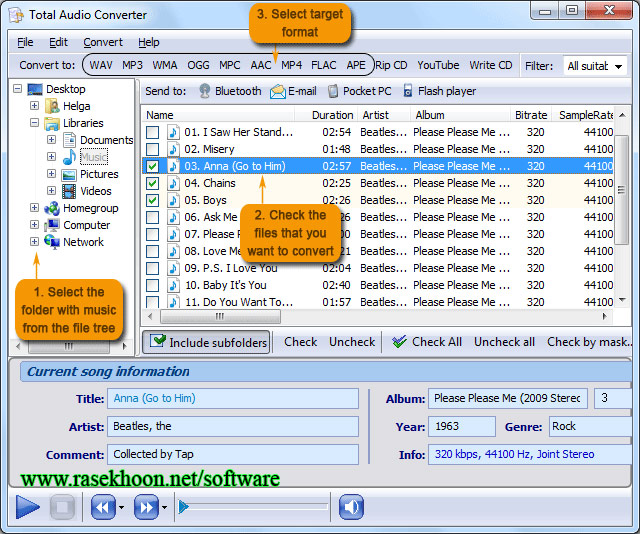Click audio file icon of 10. Baby It's You

coord(173,285)
